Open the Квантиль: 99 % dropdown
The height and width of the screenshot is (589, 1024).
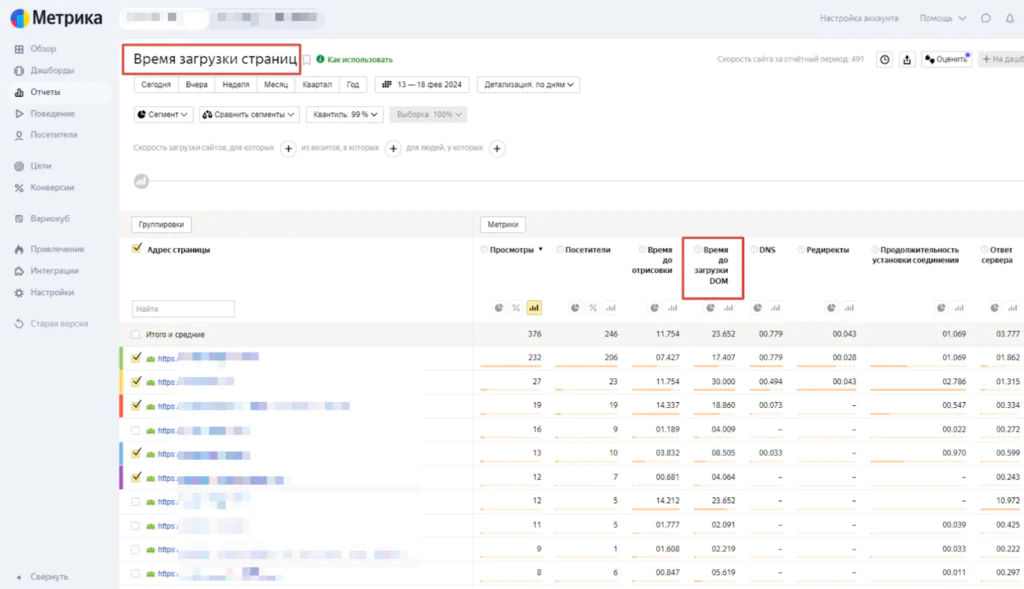tap(344, 115)
